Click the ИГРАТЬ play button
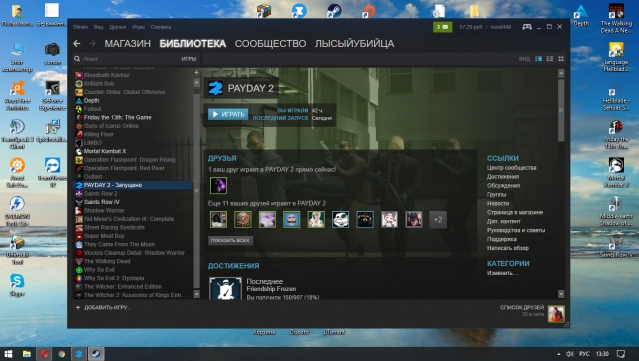This screenshot has height=361, width=639. click(228, 114)
